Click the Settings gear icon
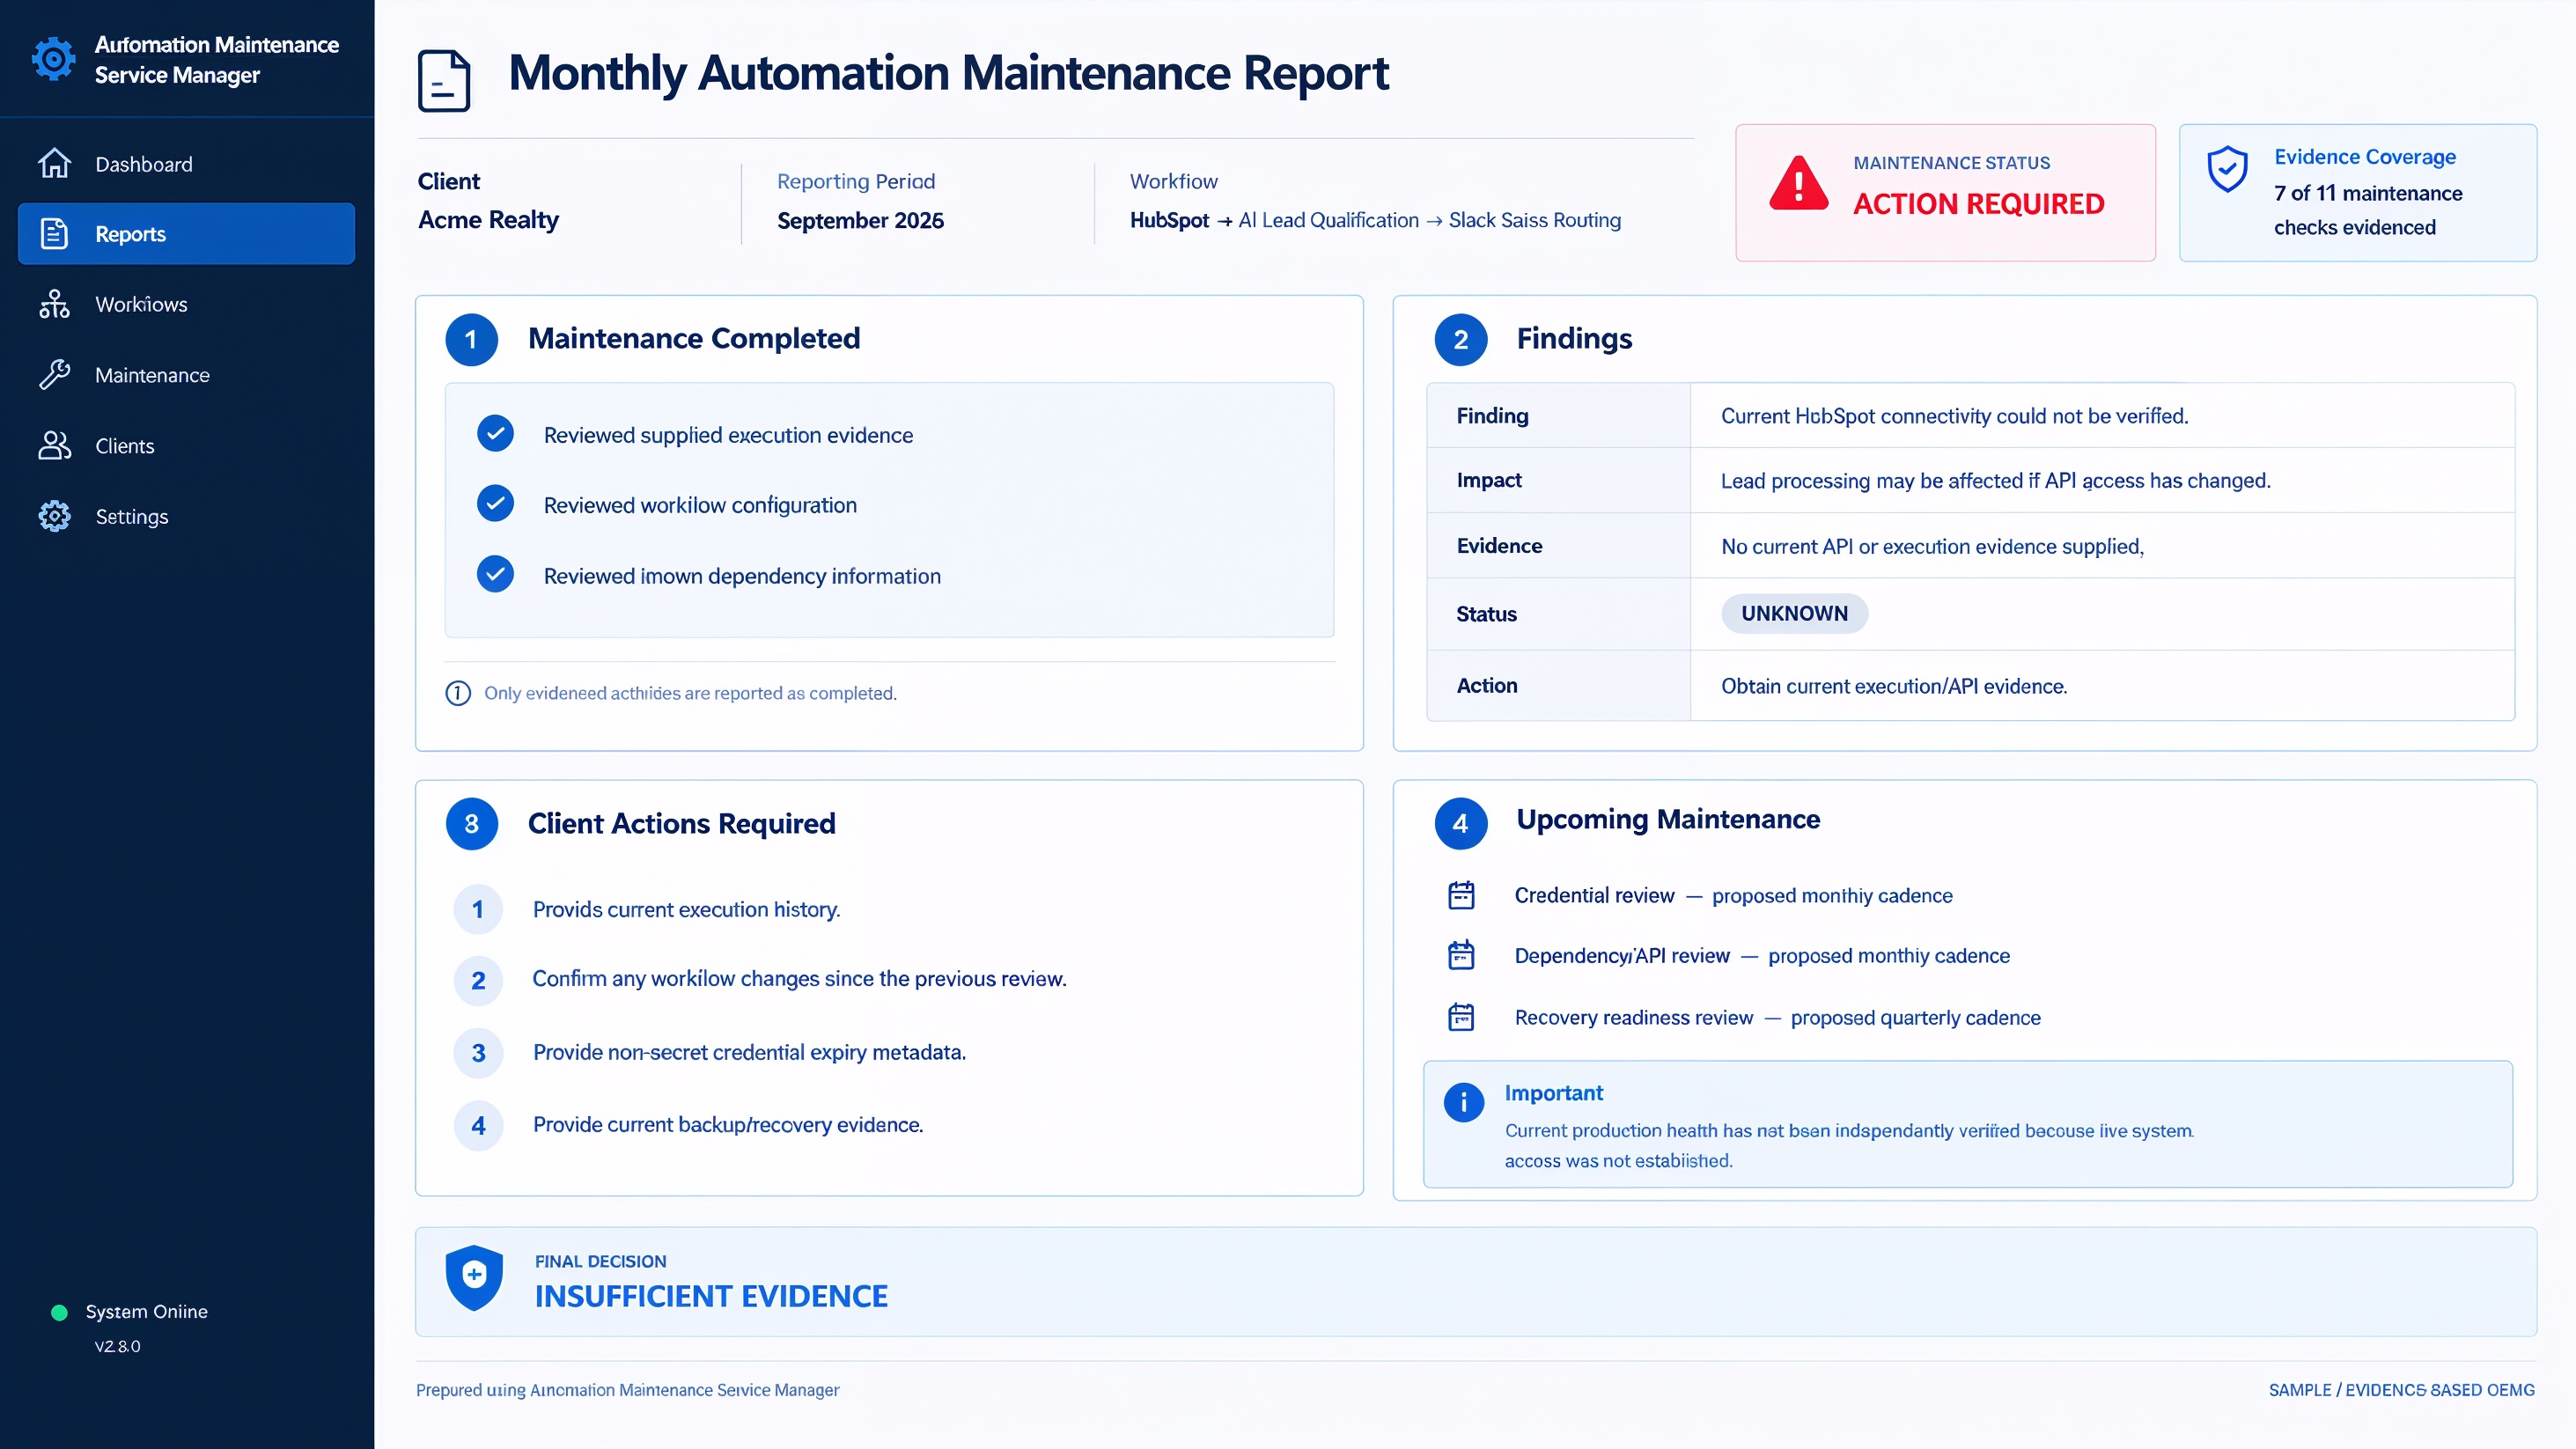This screenshot has width=2576, height=1449. click(54, 516)
